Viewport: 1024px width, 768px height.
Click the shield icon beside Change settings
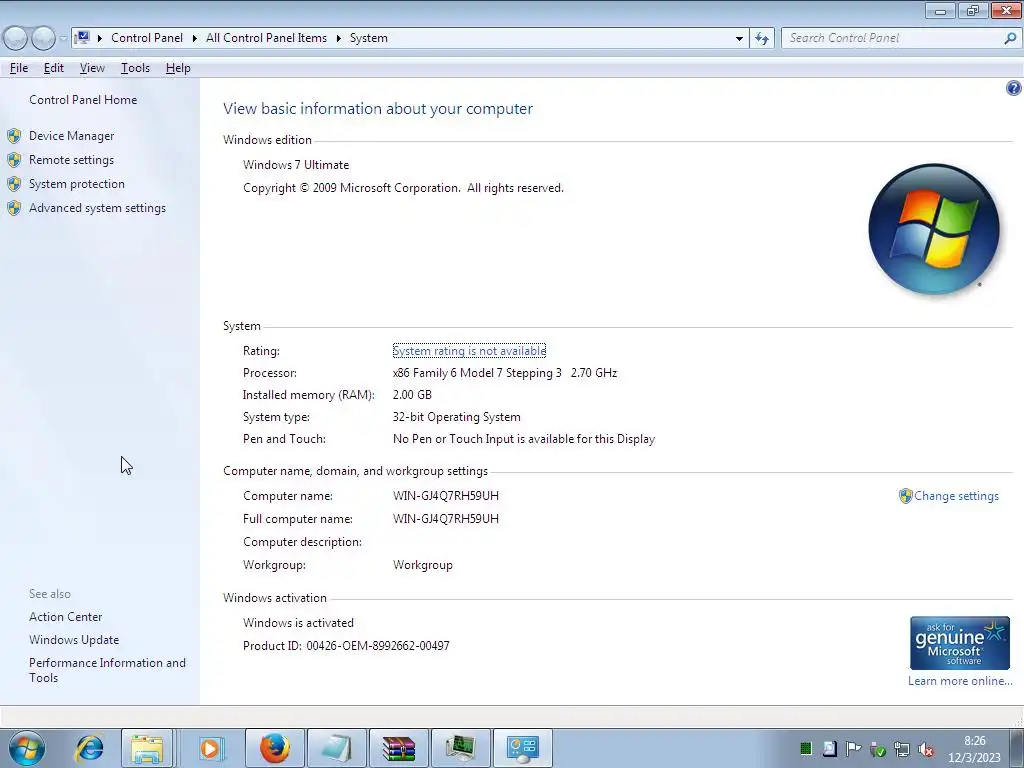pyautogui.click(x=905, y=496)
